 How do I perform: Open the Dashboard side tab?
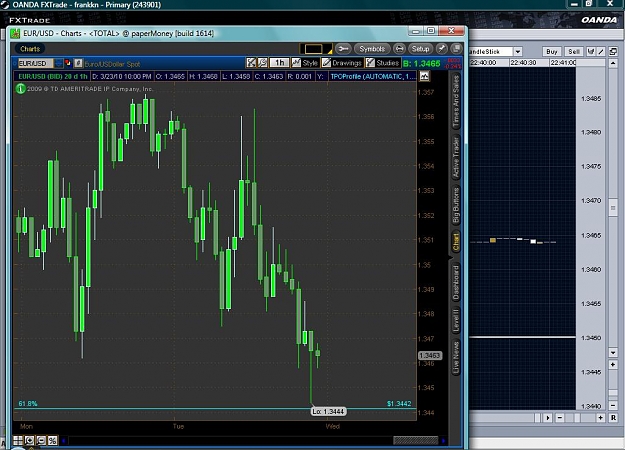pos(456,283)
